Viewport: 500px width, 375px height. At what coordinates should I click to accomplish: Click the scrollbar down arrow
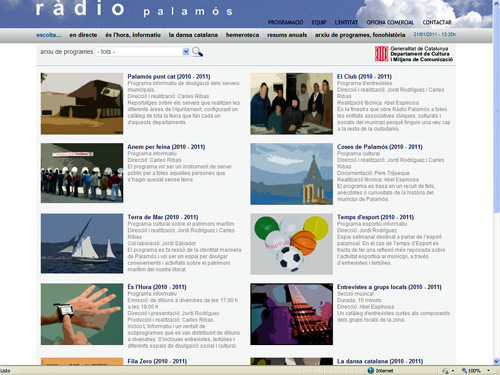pos(496,361)
